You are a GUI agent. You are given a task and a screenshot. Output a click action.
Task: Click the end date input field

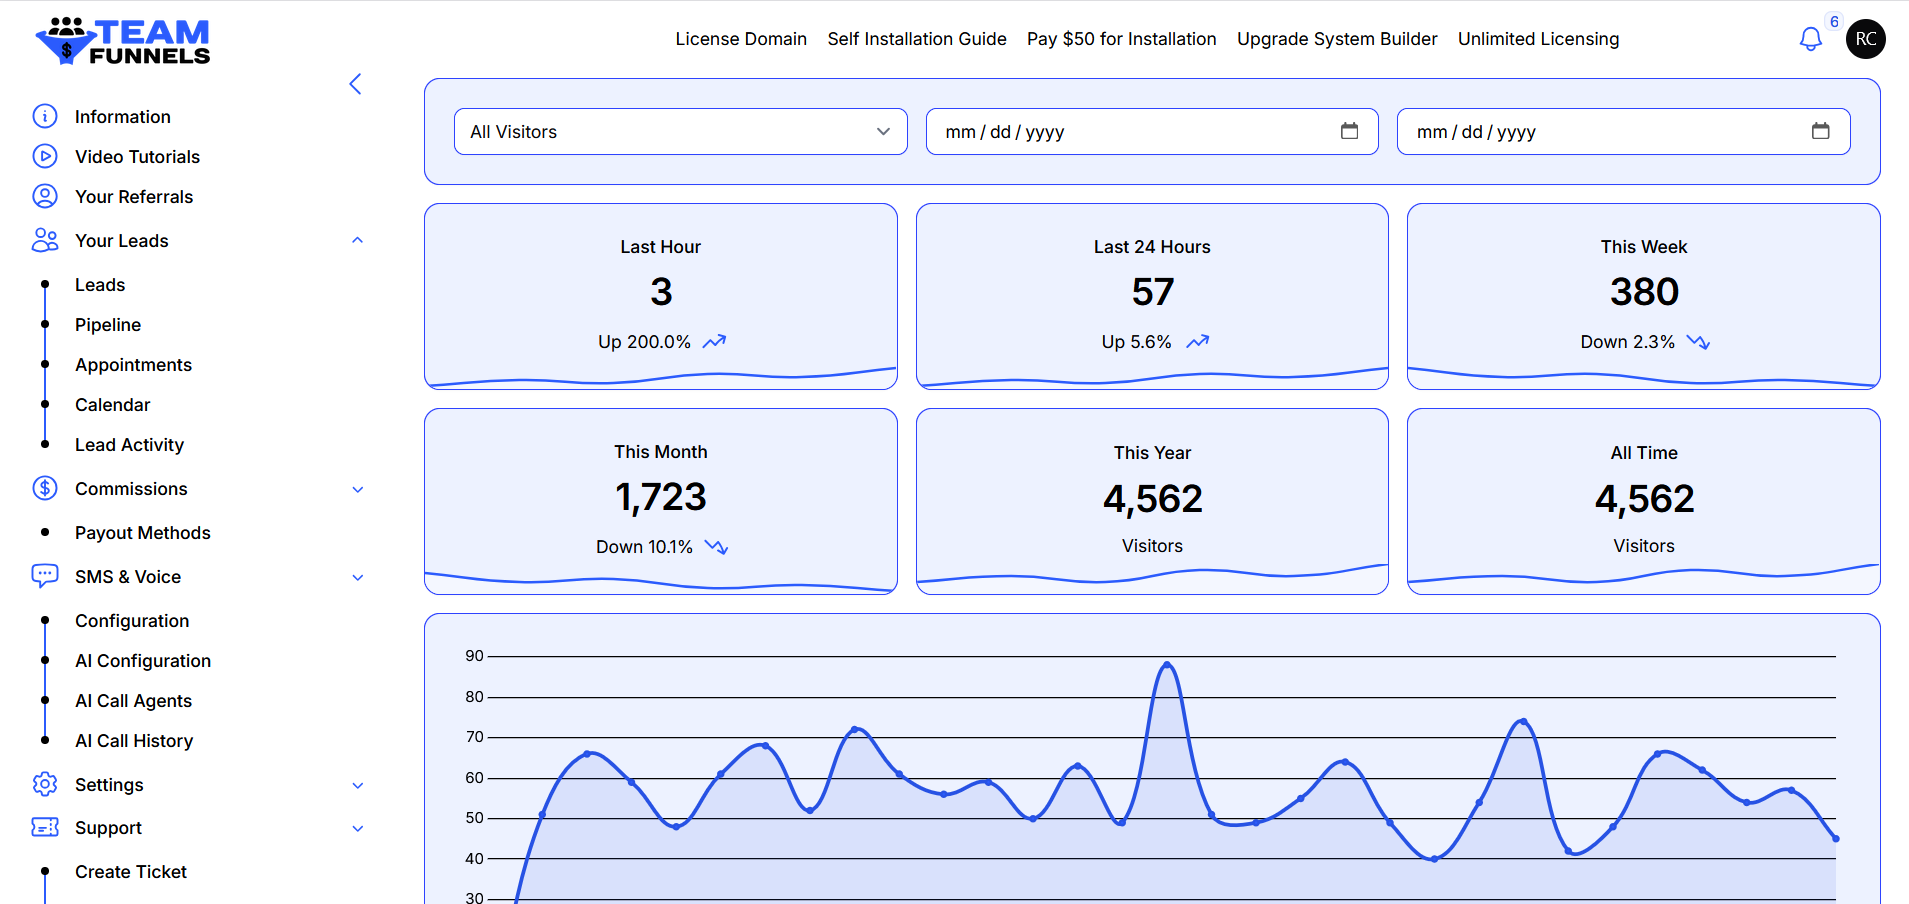(x=1623, y=132)
